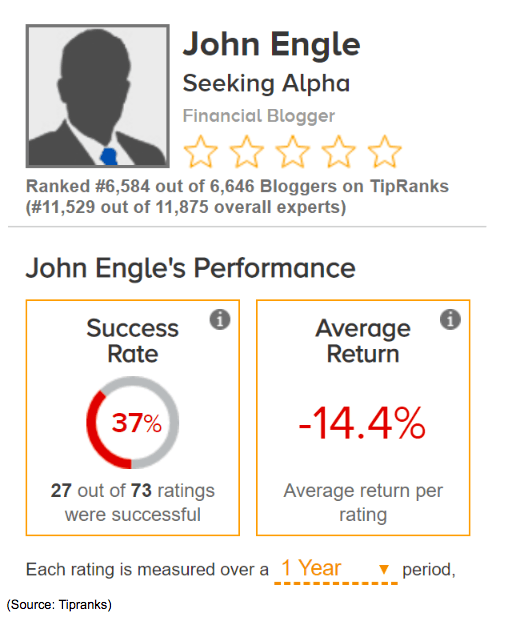This screenshot has width=521, height=617.
Task: Click the Success Rate info icon
Action: [220, 319]
